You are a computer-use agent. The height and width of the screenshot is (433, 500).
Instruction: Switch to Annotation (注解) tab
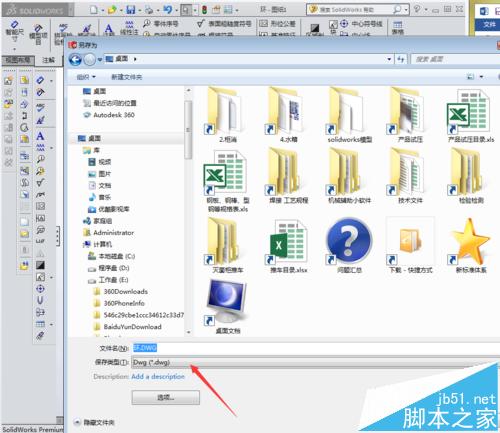point(48,60)
